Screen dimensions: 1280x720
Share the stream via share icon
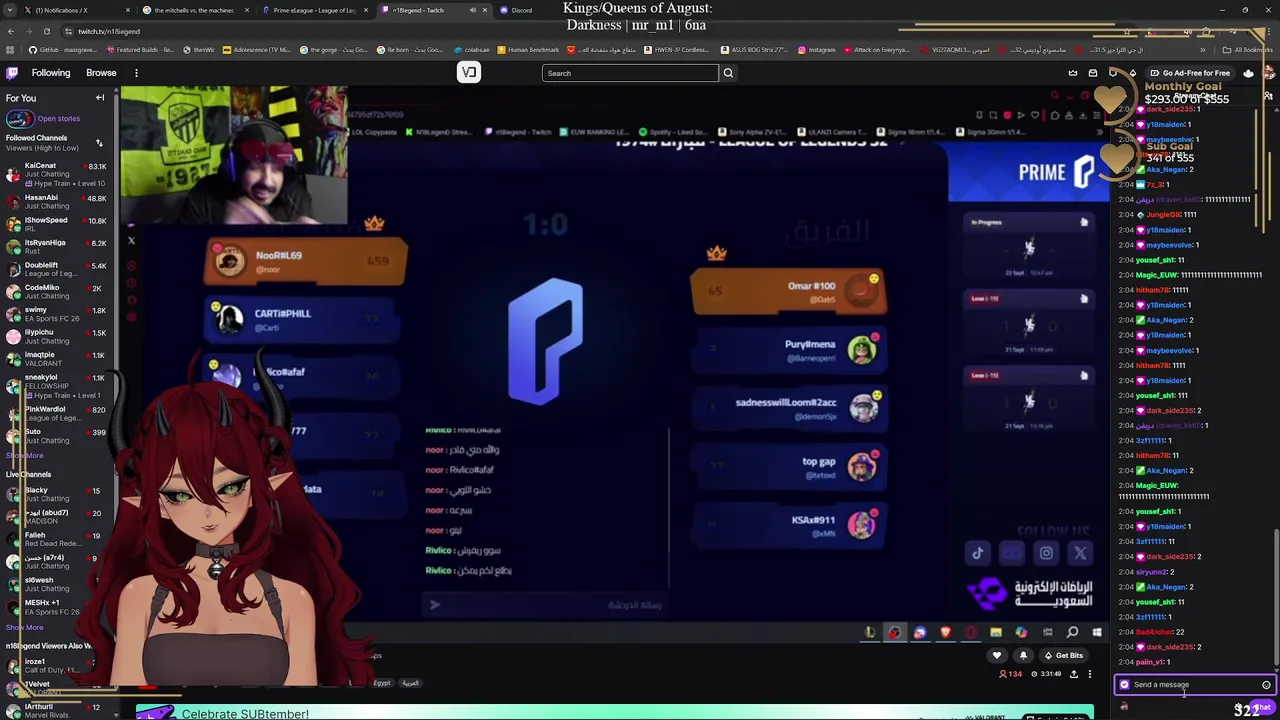[1074, 674]
